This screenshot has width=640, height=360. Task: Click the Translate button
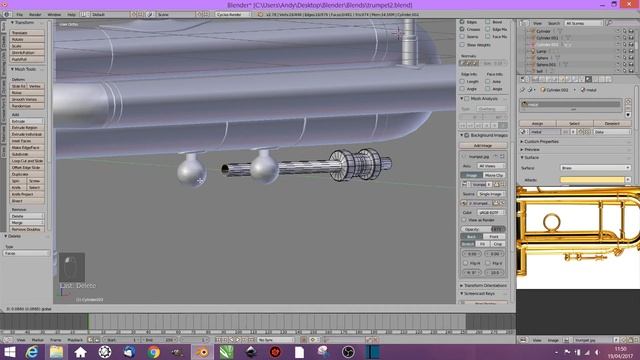27,33
